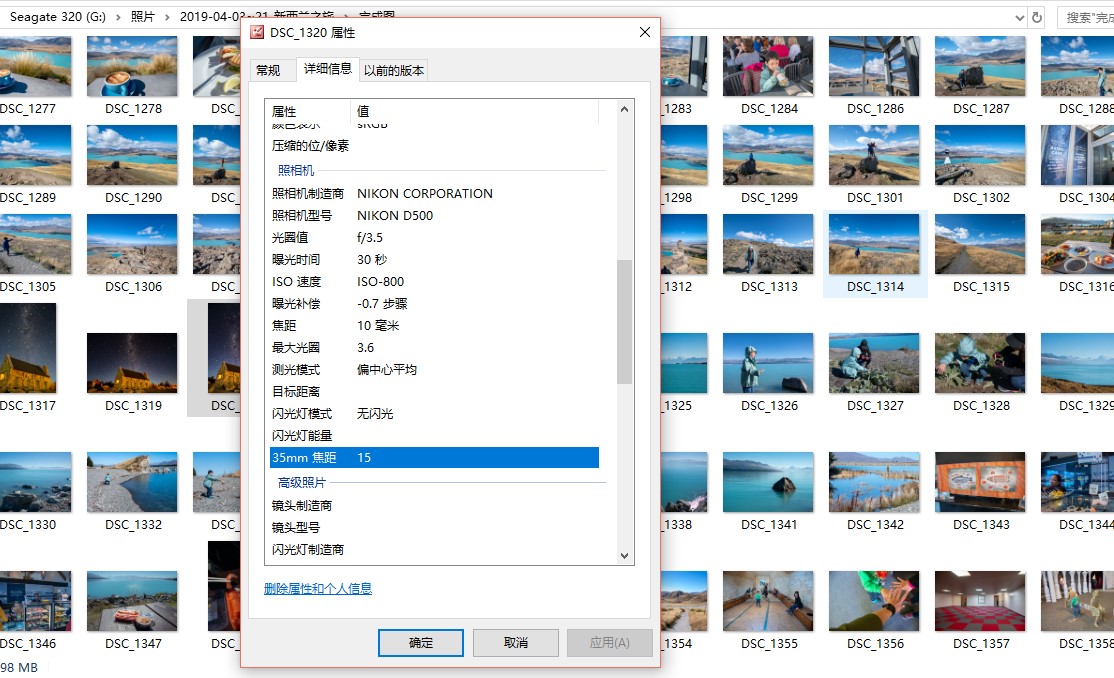Viewport: 1114px width, 678px height.
Task: Expand the address bar history dropdown
Action: click(x=1019, y=17)
